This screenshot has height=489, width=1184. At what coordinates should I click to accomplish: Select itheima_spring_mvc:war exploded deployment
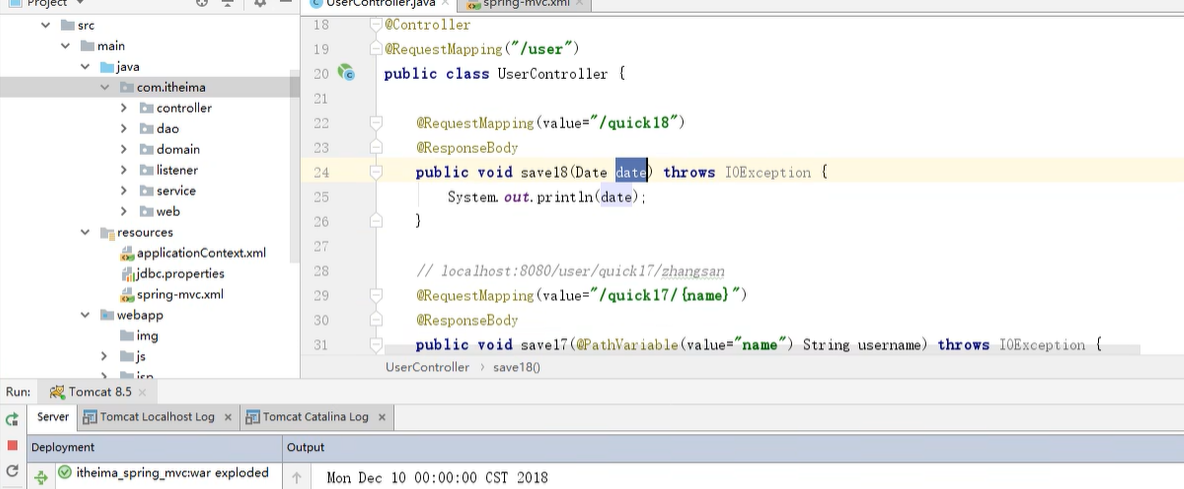click(x=172, y=472)
